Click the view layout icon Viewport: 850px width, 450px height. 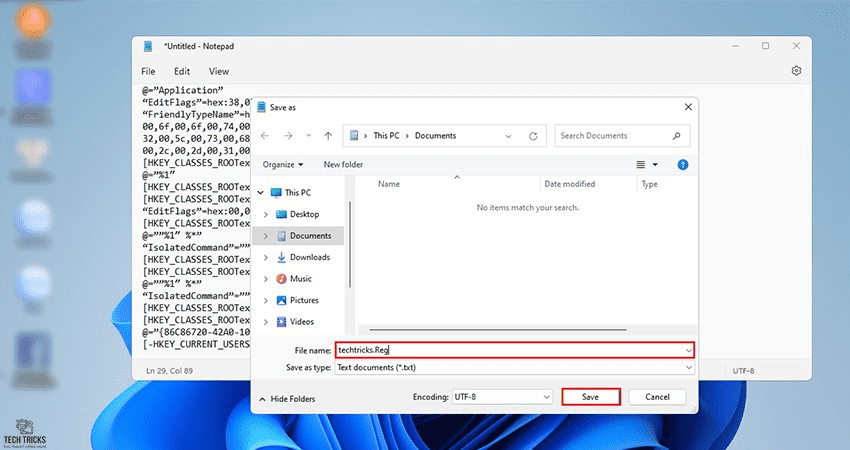[640, 164]
